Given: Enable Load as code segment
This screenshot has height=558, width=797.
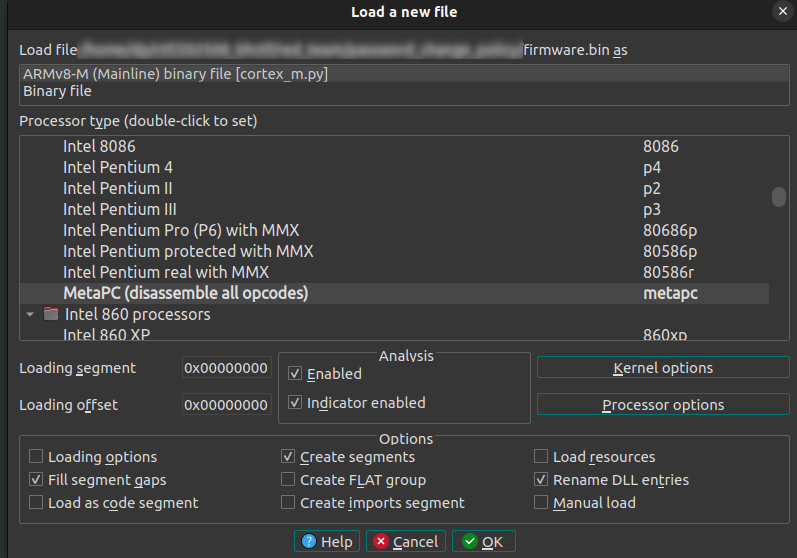Looking at the screenshot, I should [37, 503].
